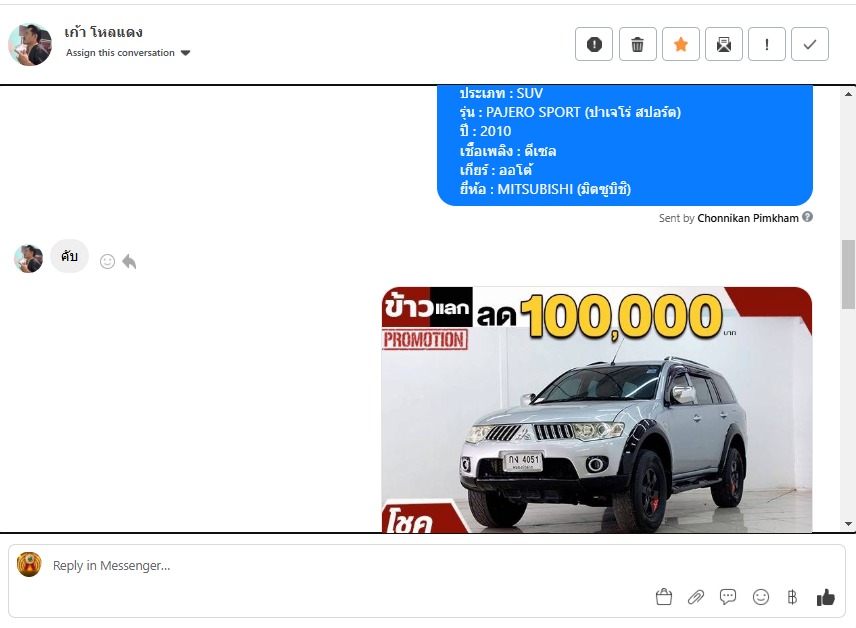Send a thumbs up like
The width and height of the screenshot is (856, 628).
pos(825,597)
